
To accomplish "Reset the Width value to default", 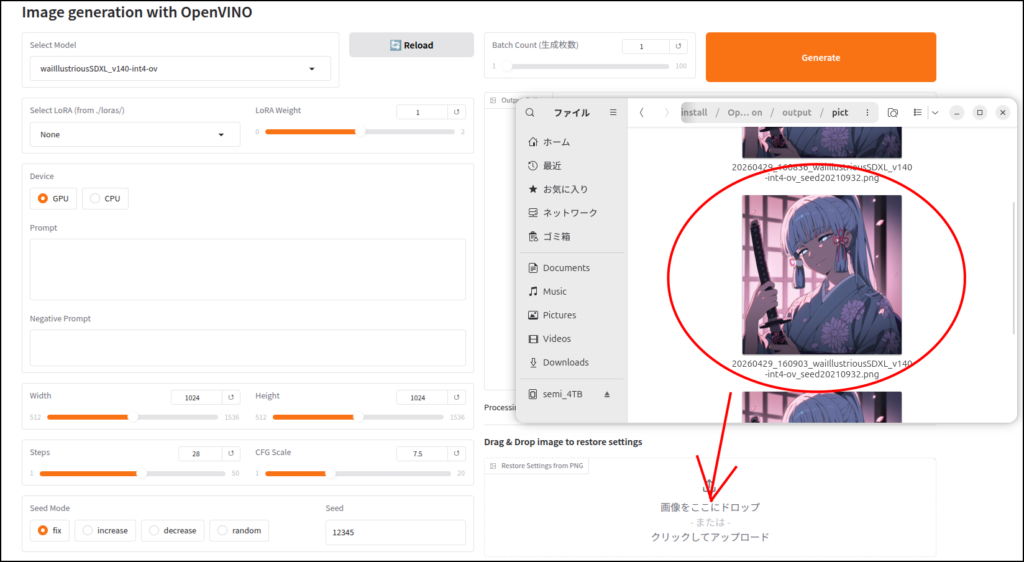I will coord(231,397).
